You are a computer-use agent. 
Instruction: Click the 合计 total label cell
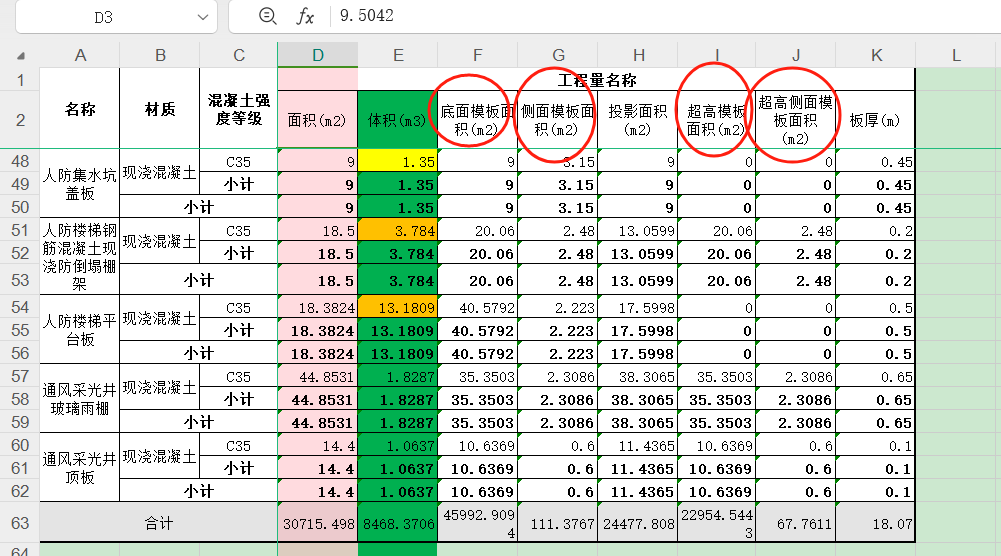tap(159, 523)
